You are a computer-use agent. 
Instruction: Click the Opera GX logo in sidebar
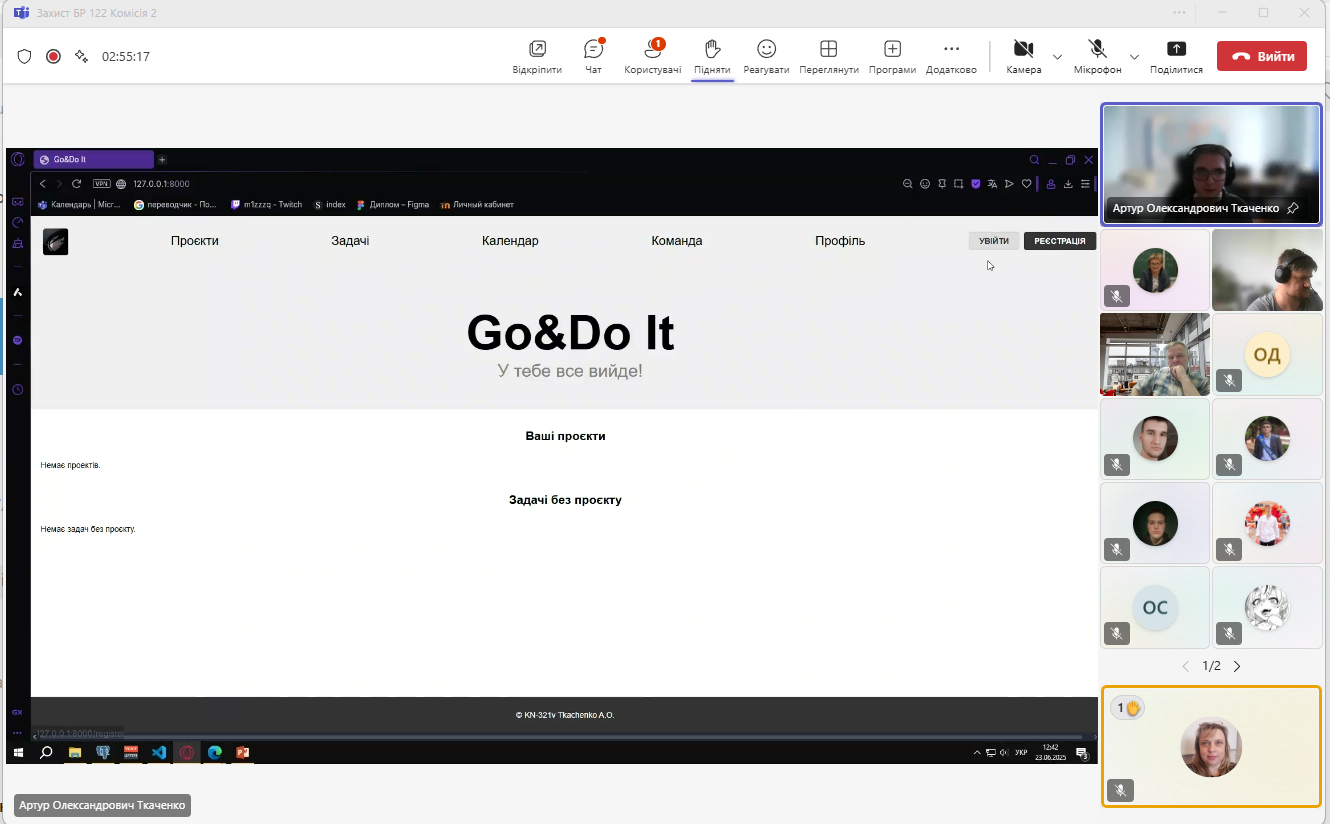(17, 160)
